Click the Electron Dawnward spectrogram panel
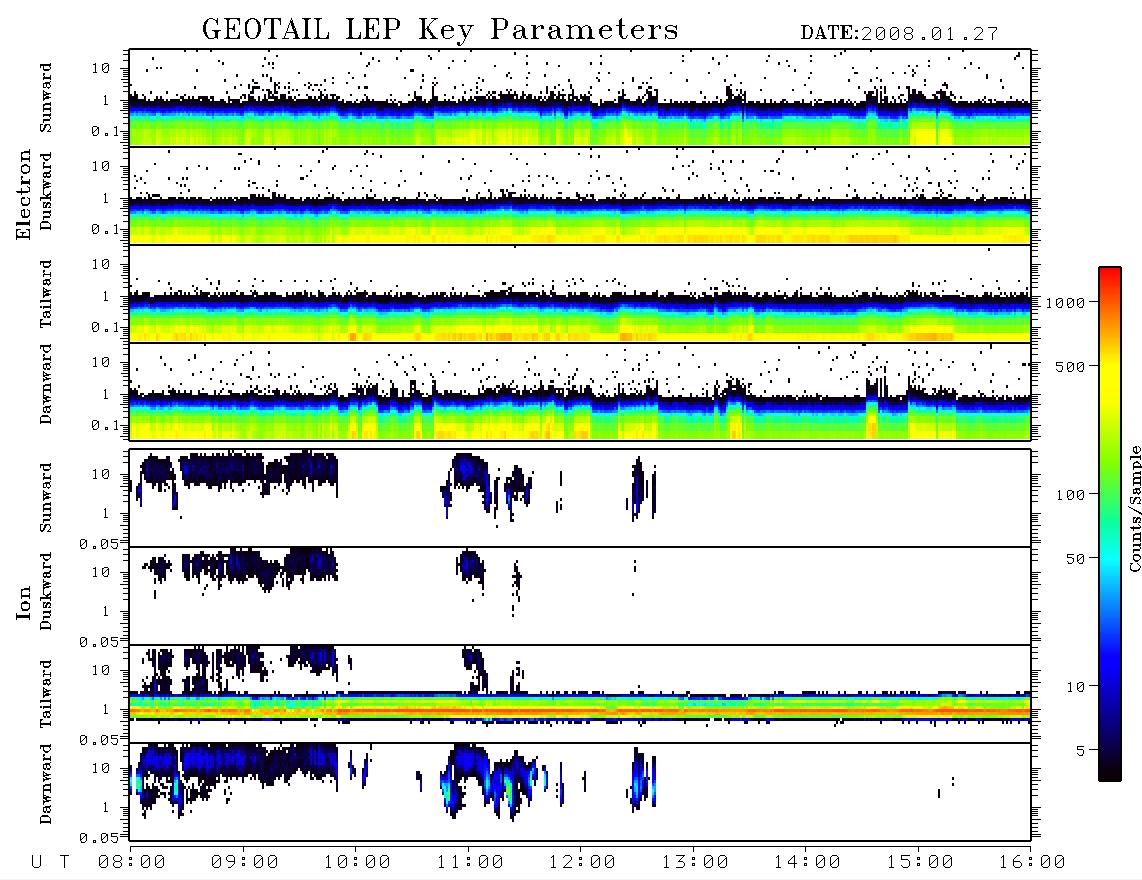This screenshot has height=880, width=1142. tap(580, 391)
